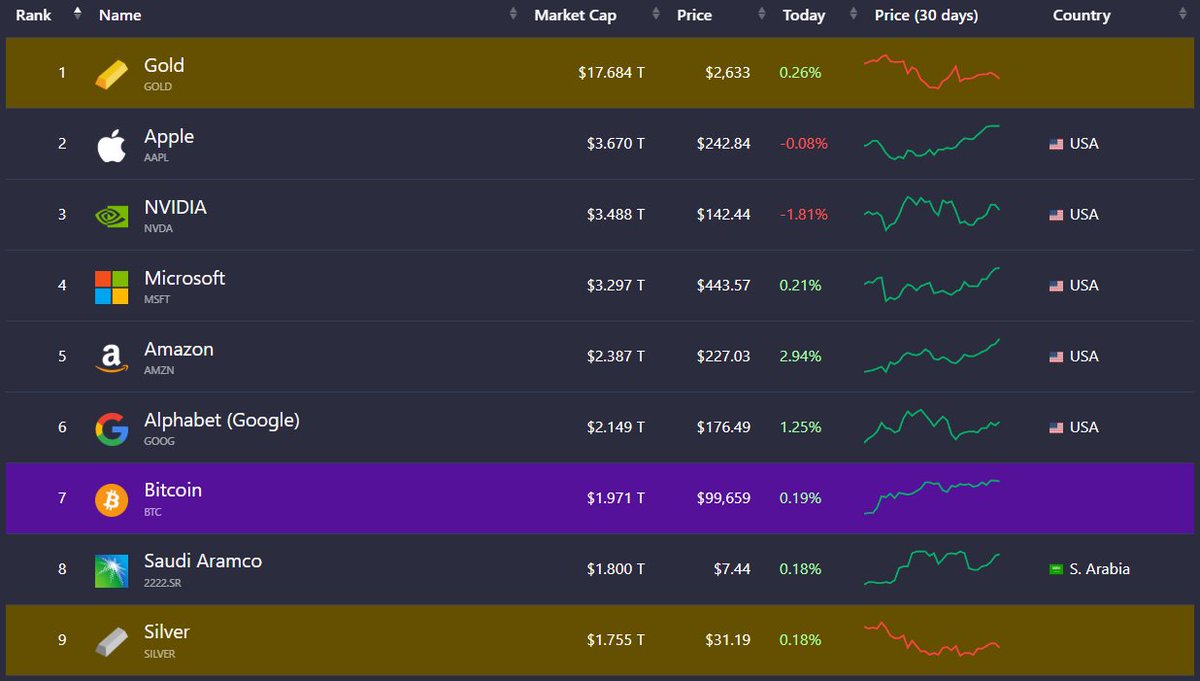The height and width of the screenshot is (681, 1200).
Task: Click the Silver bar icon
Action: click(111, 642)
